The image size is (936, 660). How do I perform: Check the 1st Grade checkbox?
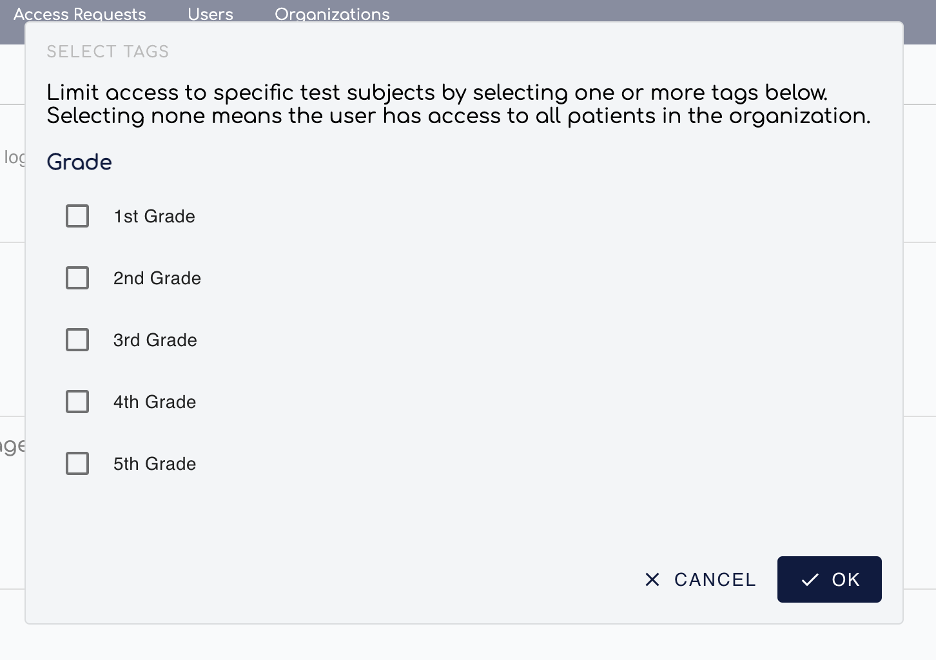[77, 216]
